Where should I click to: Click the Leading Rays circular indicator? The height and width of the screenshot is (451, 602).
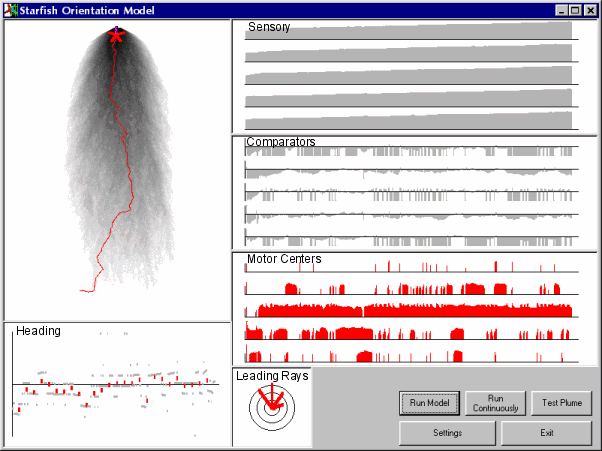(x=272, y=407)
